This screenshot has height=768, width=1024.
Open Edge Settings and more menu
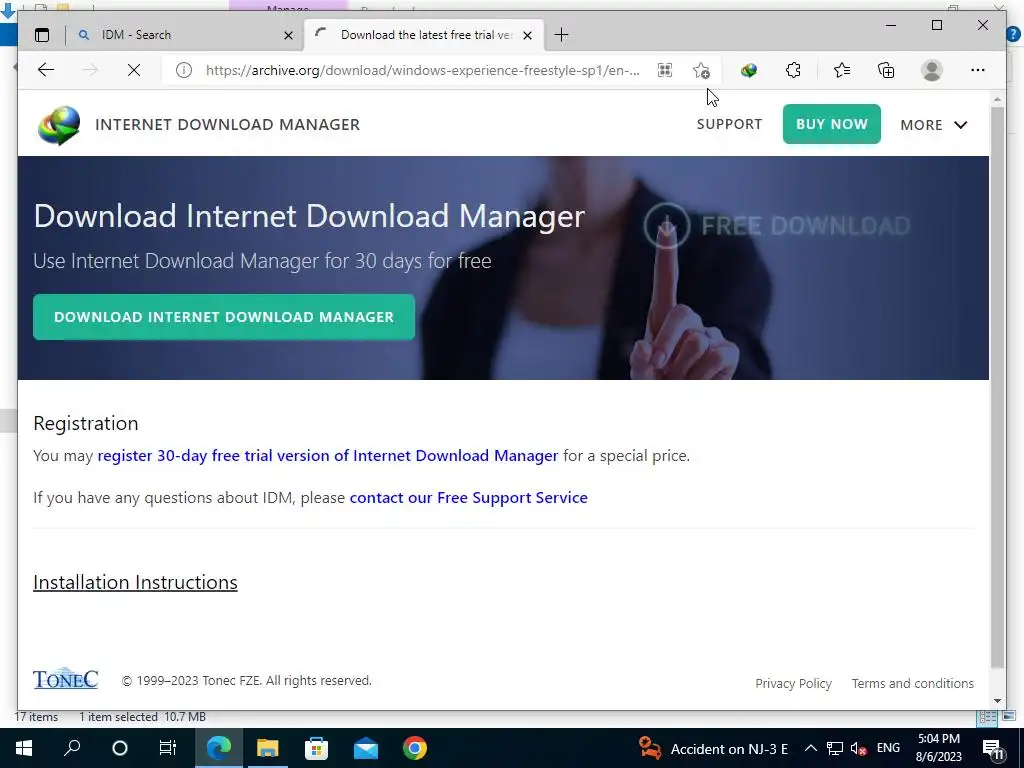coord(978,70)
